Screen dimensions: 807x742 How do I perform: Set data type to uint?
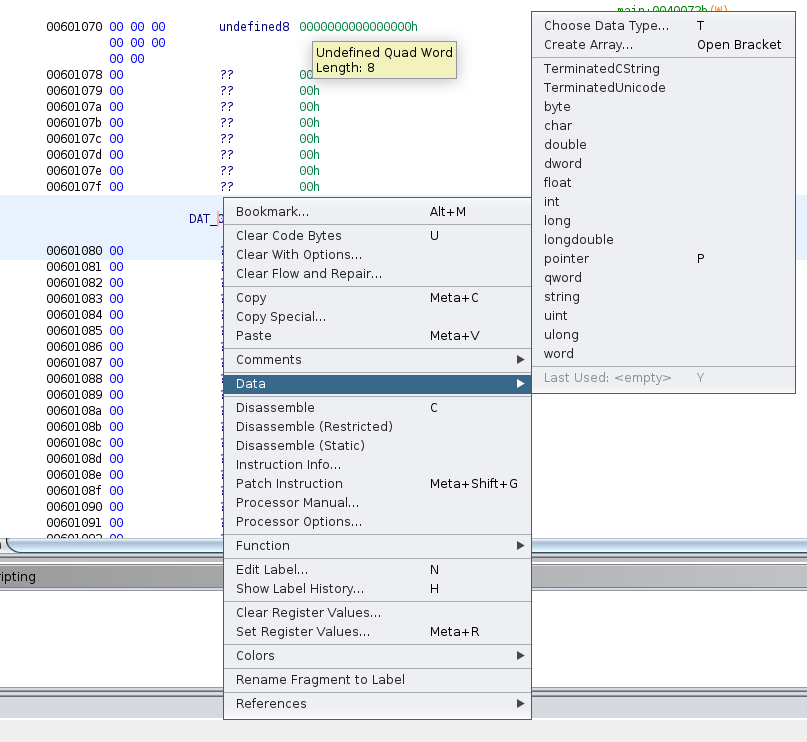point(663,316)
